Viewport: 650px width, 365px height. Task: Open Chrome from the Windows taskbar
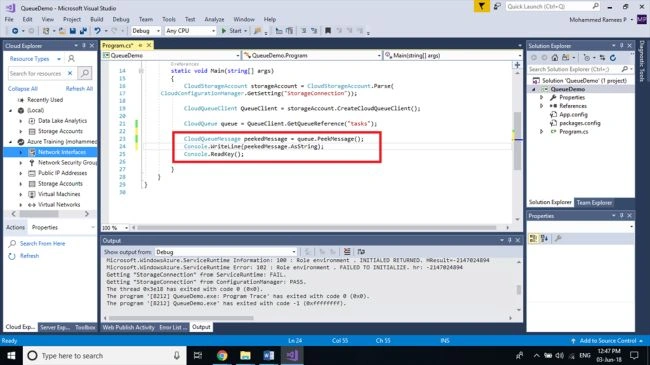222,355
